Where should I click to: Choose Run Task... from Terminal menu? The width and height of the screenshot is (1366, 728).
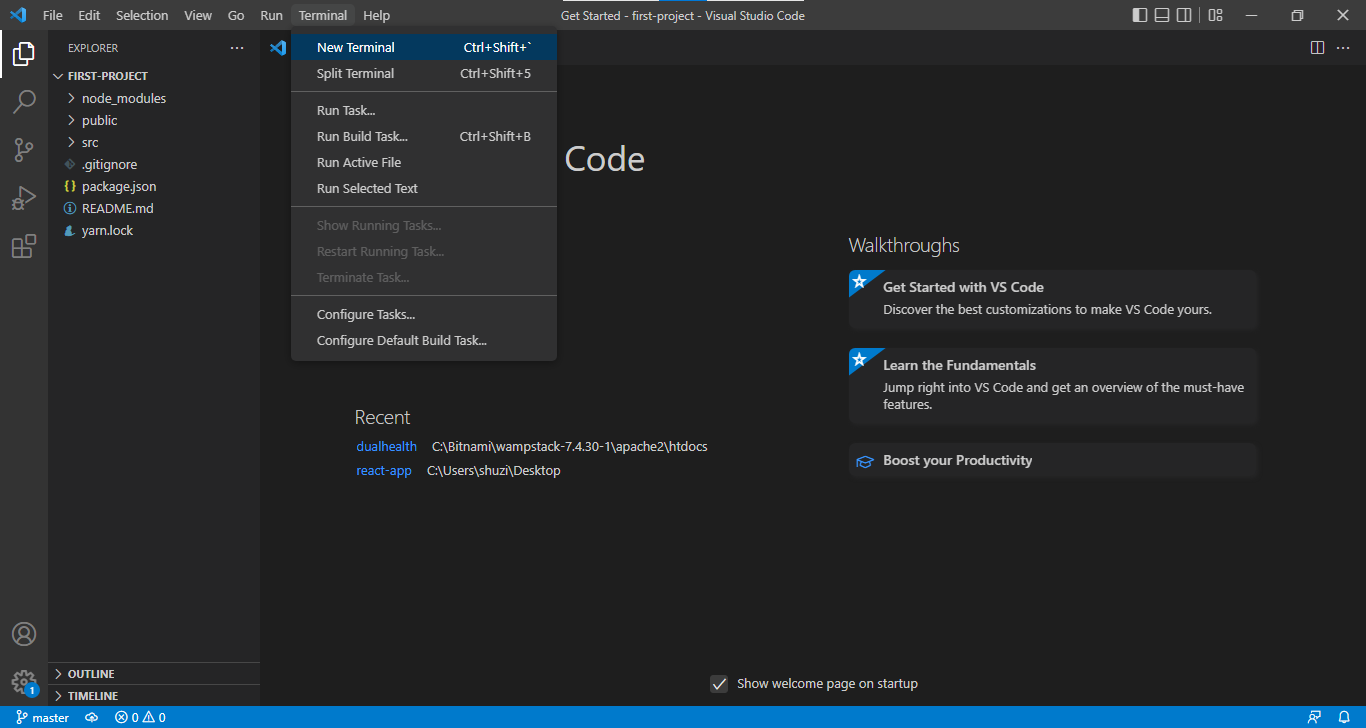[x=424, y=110]
